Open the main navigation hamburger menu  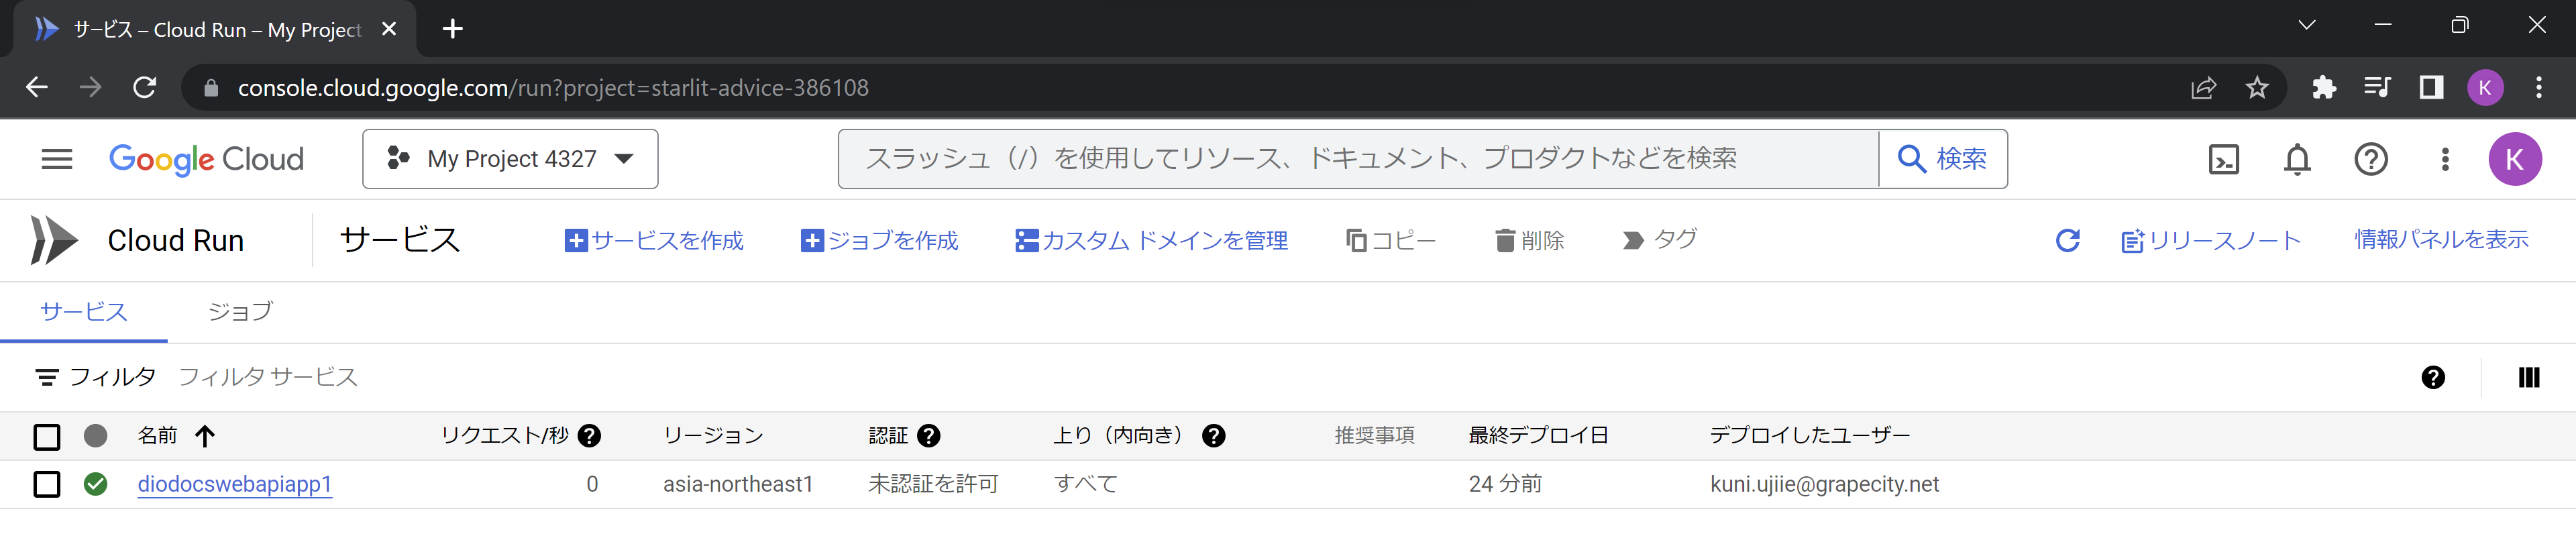tap(57, 159)
